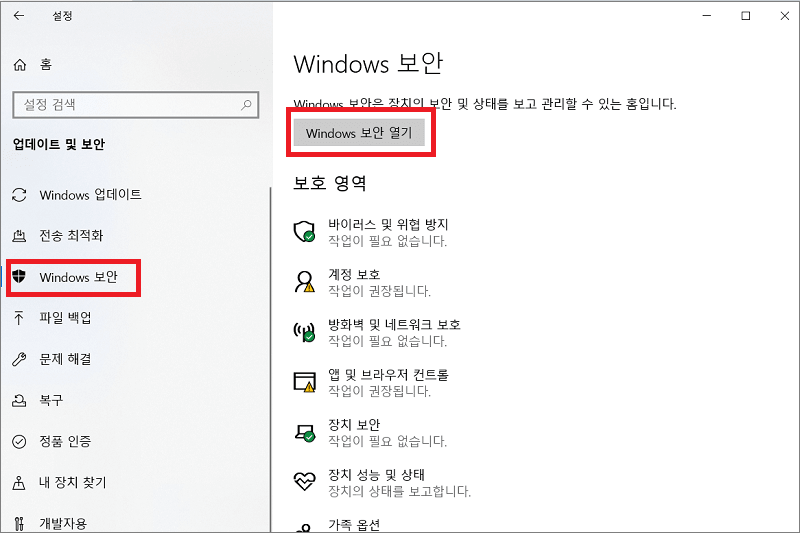This screenshot has width=800, height=533.
Task: Open 개발자용 settings page
Action: coord(63,524)
